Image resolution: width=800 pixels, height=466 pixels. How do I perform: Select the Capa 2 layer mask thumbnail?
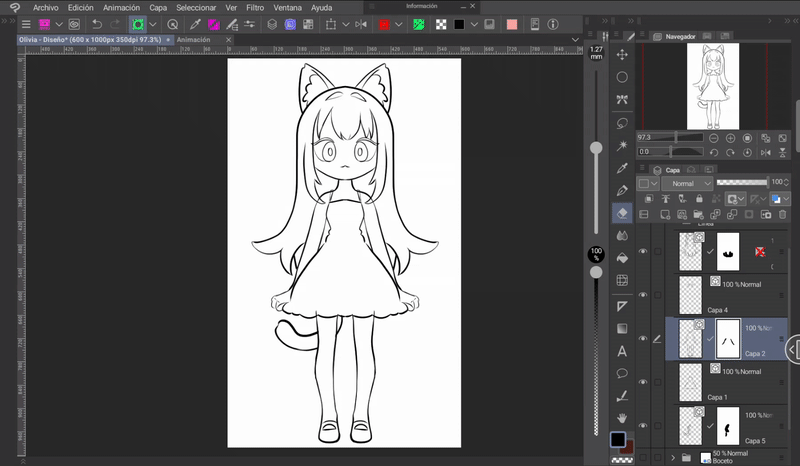tap(728, 339)
